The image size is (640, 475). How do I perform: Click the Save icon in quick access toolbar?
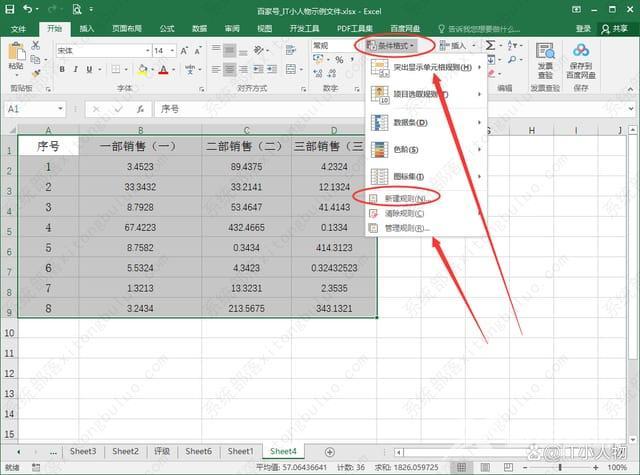click(x=9, y=9)
